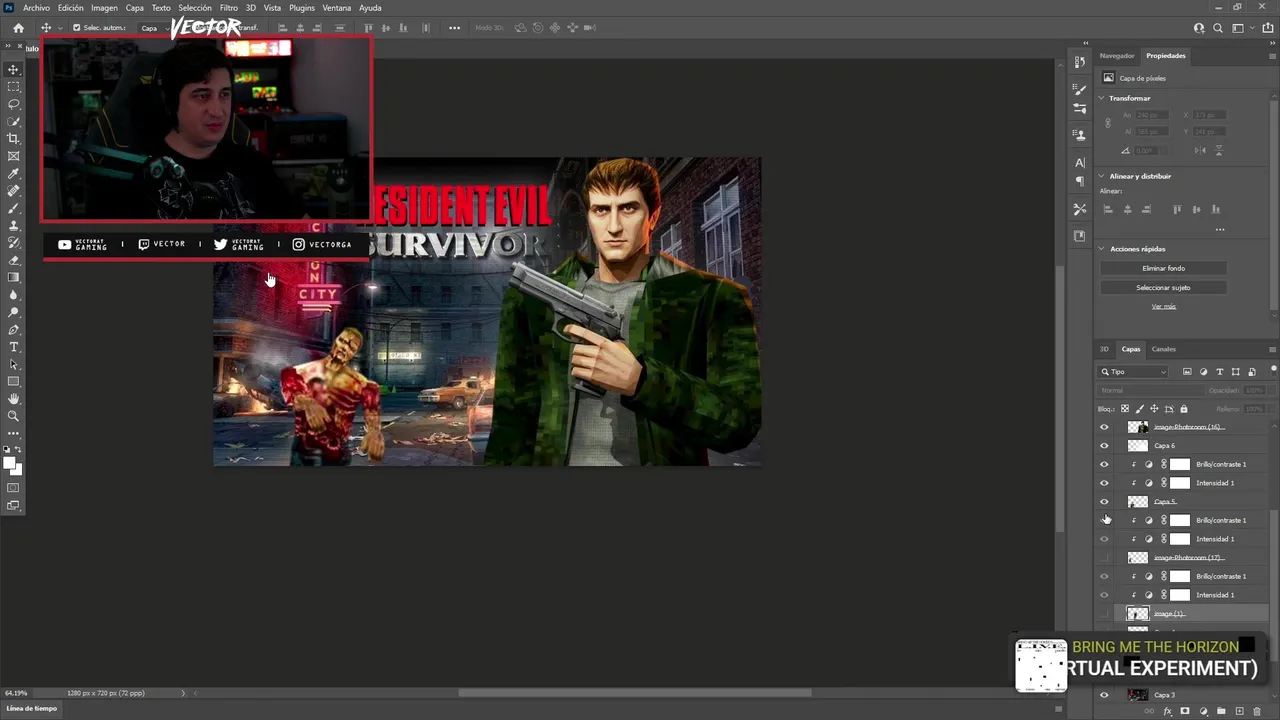Click the Home icon in options bar
Viewport: 1280px width, 720px height.
[18, 28]
